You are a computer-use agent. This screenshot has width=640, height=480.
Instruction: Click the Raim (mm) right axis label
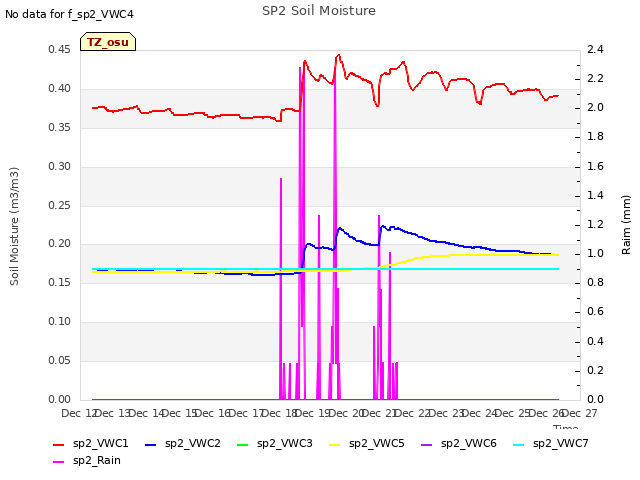click(x=626, y=225)
